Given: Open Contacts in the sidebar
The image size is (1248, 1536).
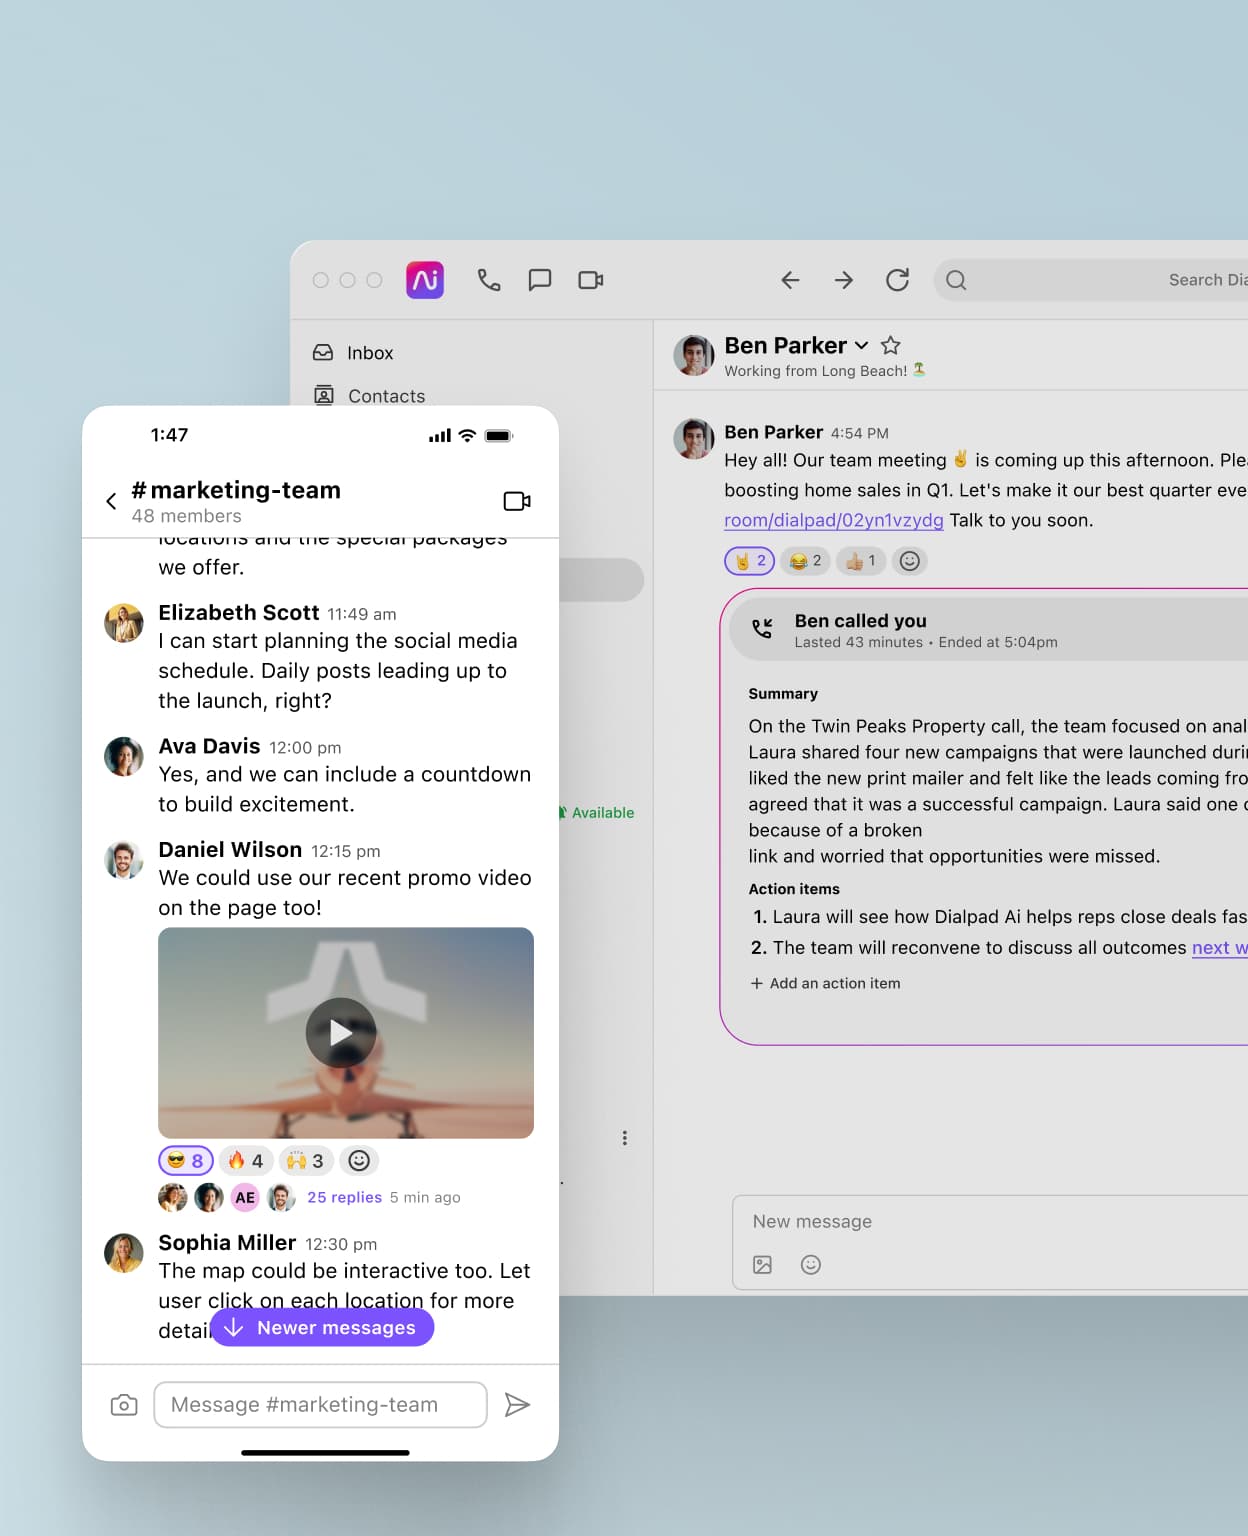Looking at the screenshot, I should (x=386, y=396).
